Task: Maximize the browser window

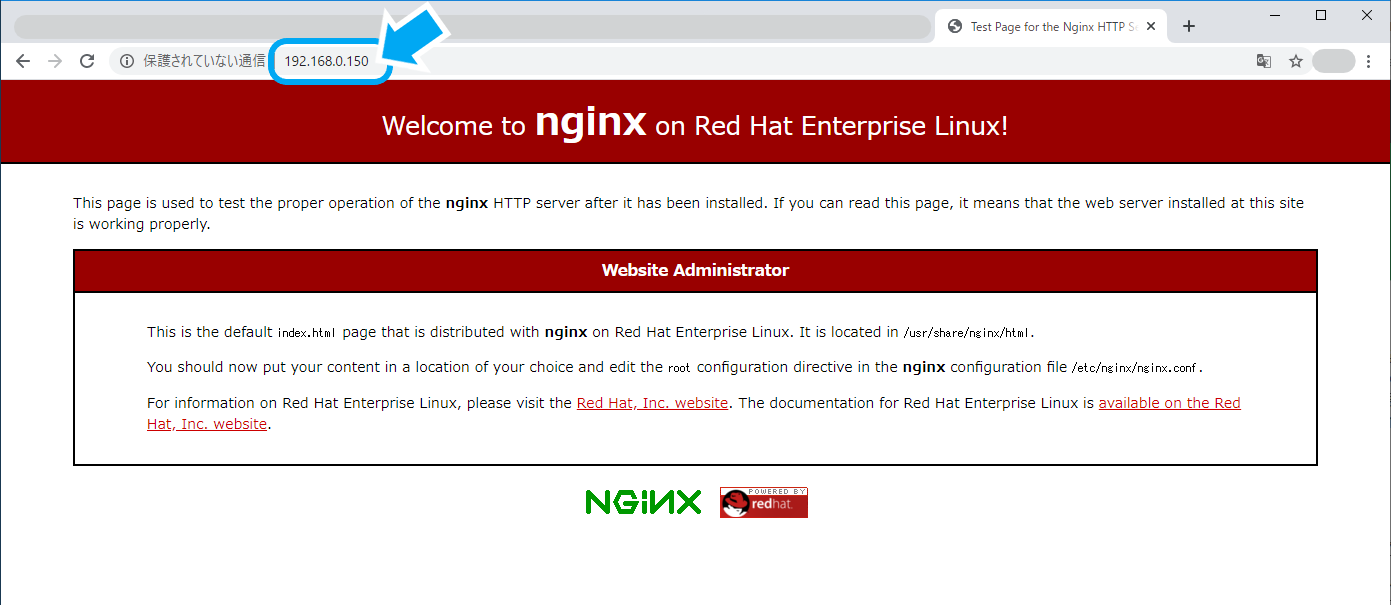Action: (x=1321, y=15)
